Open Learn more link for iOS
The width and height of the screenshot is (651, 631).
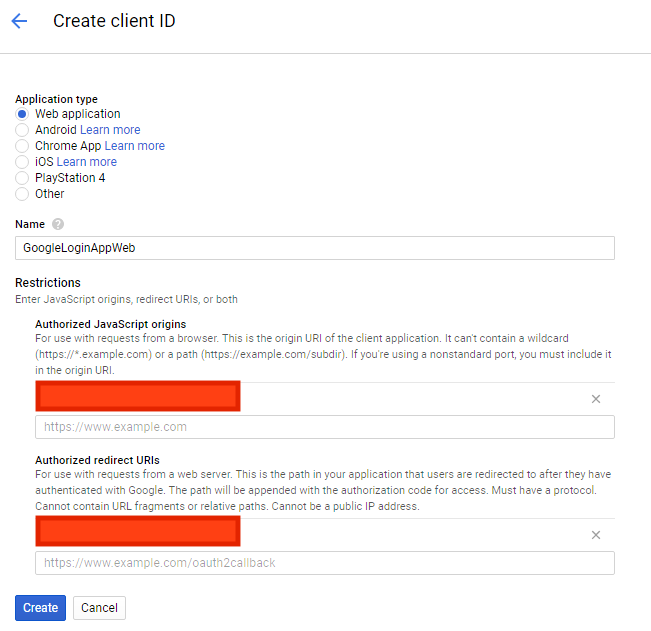click(x=86, y=162)
